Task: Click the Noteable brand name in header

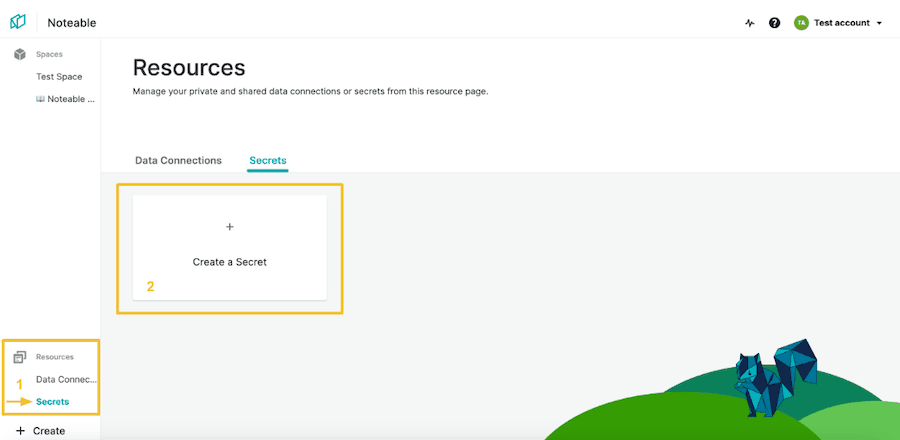Action: point(72,23)
